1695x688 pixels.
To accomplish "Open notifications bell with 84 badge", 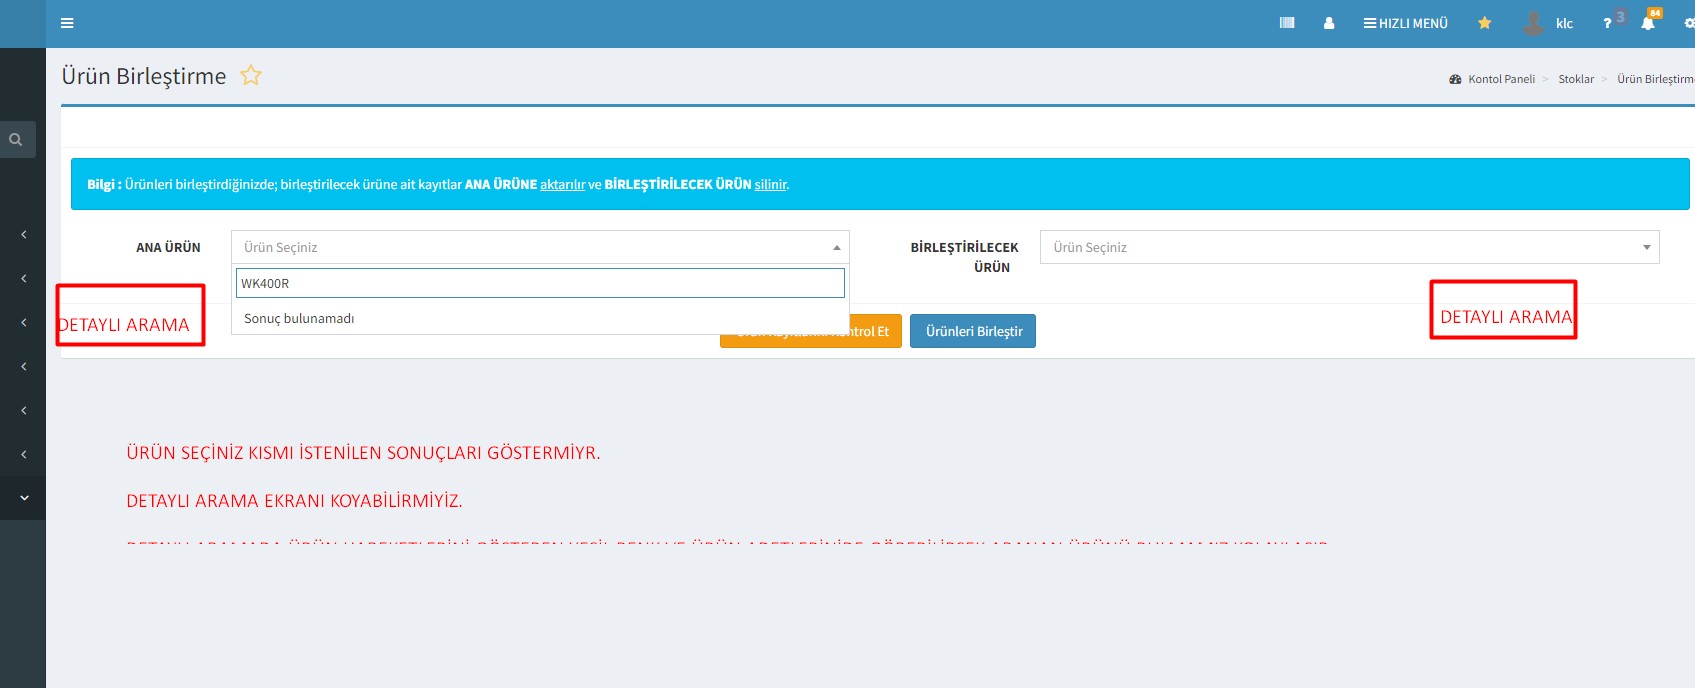I will click(1648, 23).
